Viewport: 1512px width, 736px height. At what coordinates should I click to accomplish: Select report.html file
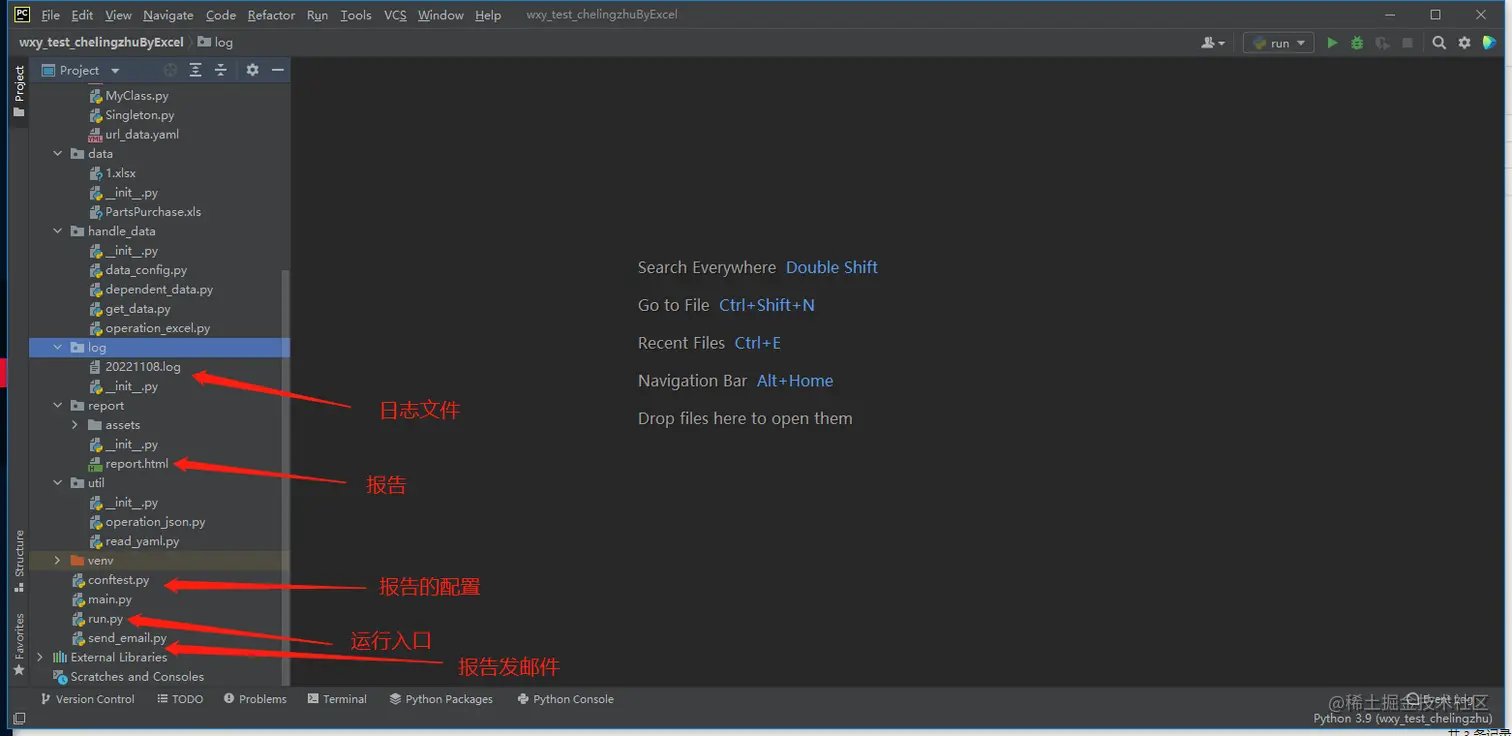137,464
